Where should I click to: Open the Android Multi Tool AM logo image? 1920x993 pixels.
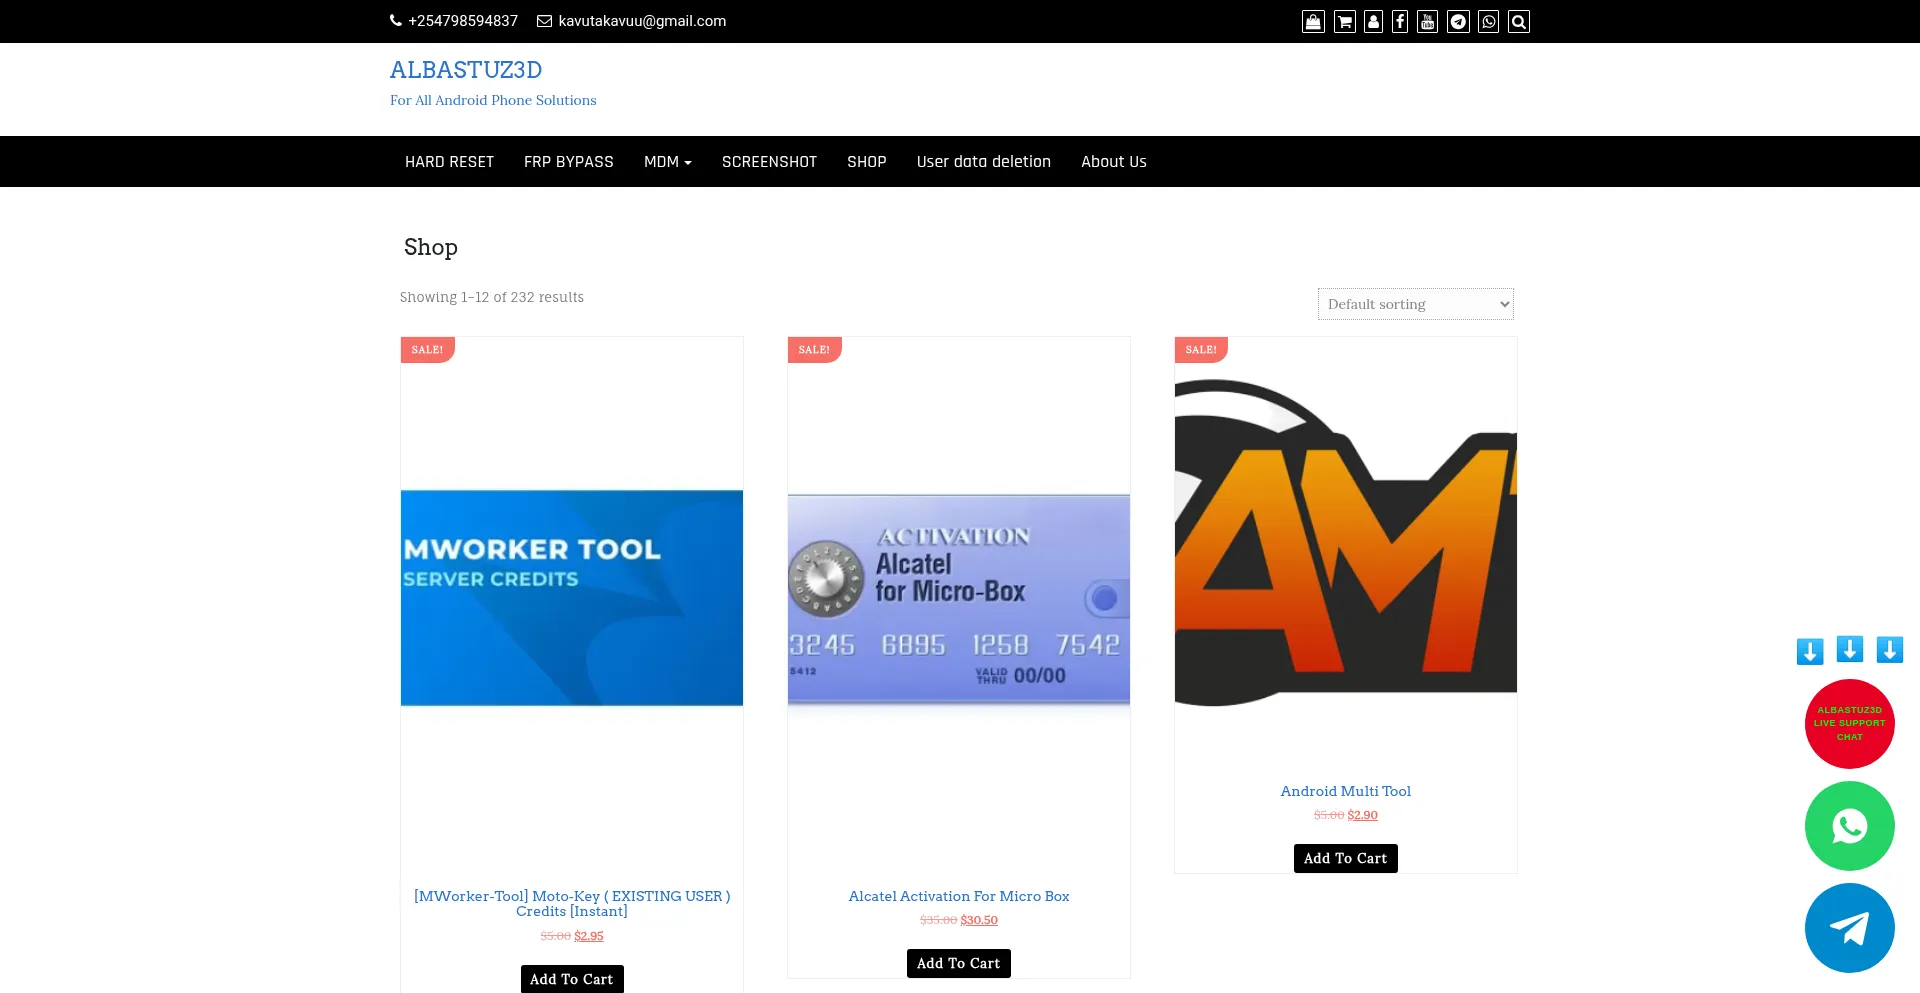coord(1346,543)
